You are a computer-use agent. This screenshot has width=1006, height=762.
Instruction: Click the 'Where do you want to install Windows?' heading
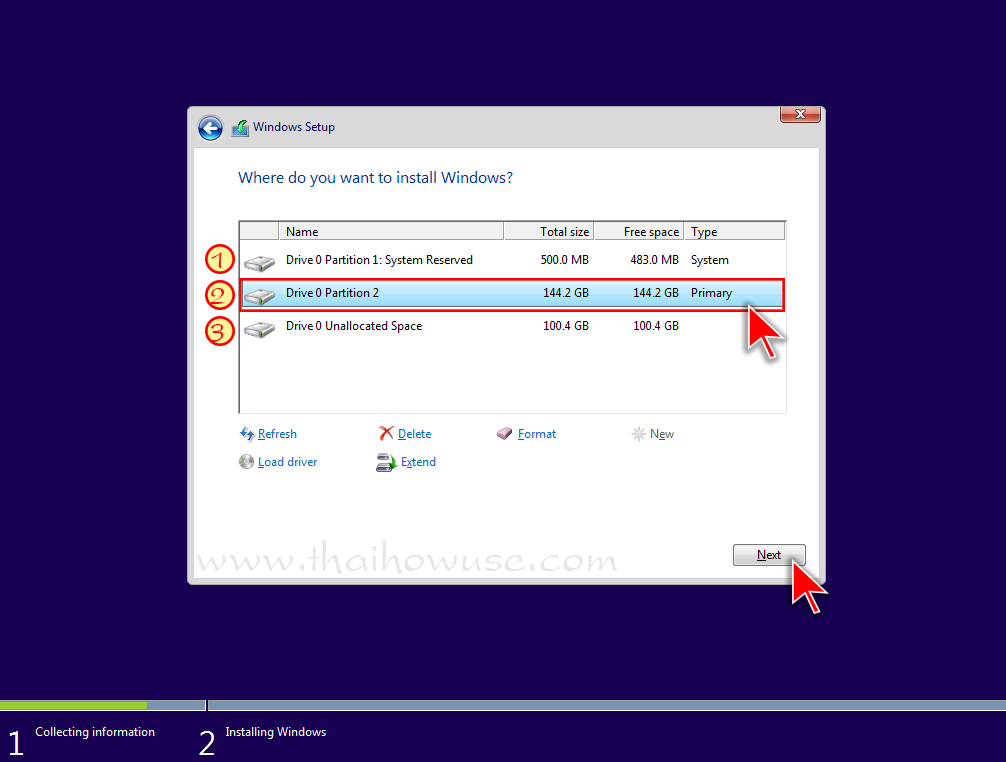pyautogui.click(x=375, y=178)
